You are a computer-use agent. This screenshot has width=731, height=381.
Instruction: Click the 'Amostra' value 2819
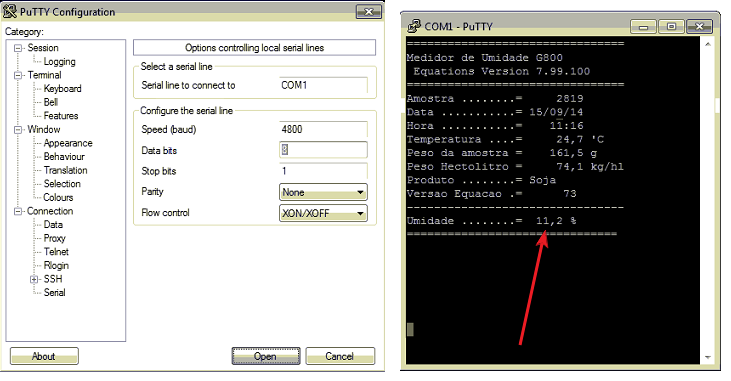[570, 98]
